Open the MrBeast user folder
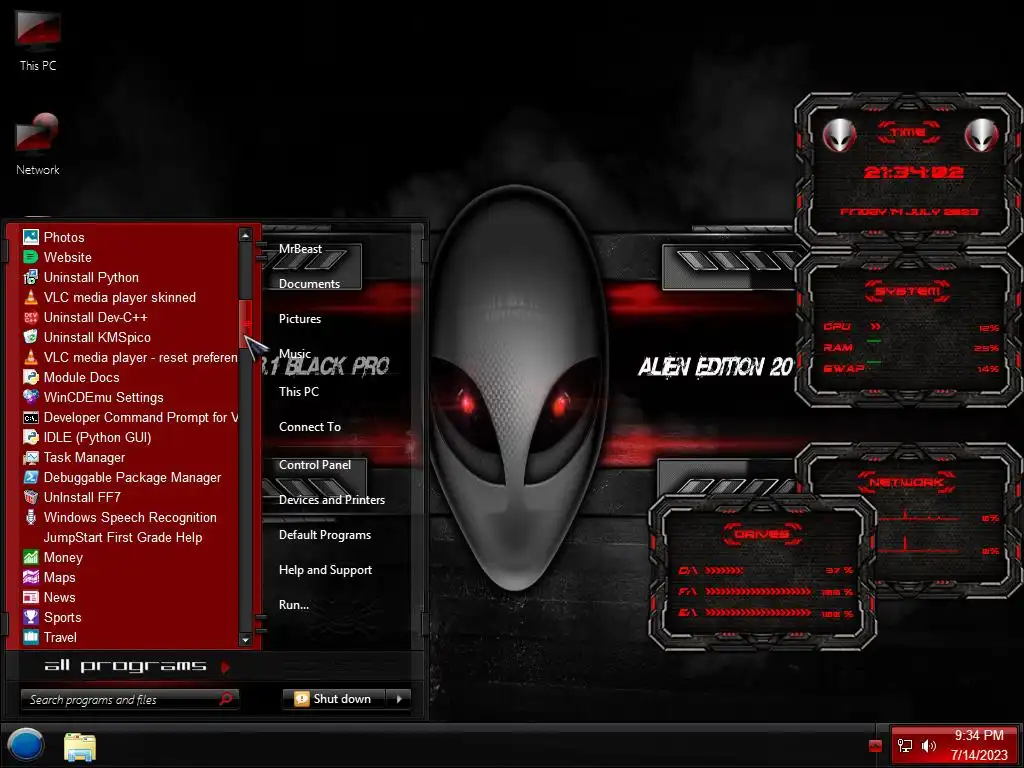Screen dimensions: 1024x768 pos(300,249)
